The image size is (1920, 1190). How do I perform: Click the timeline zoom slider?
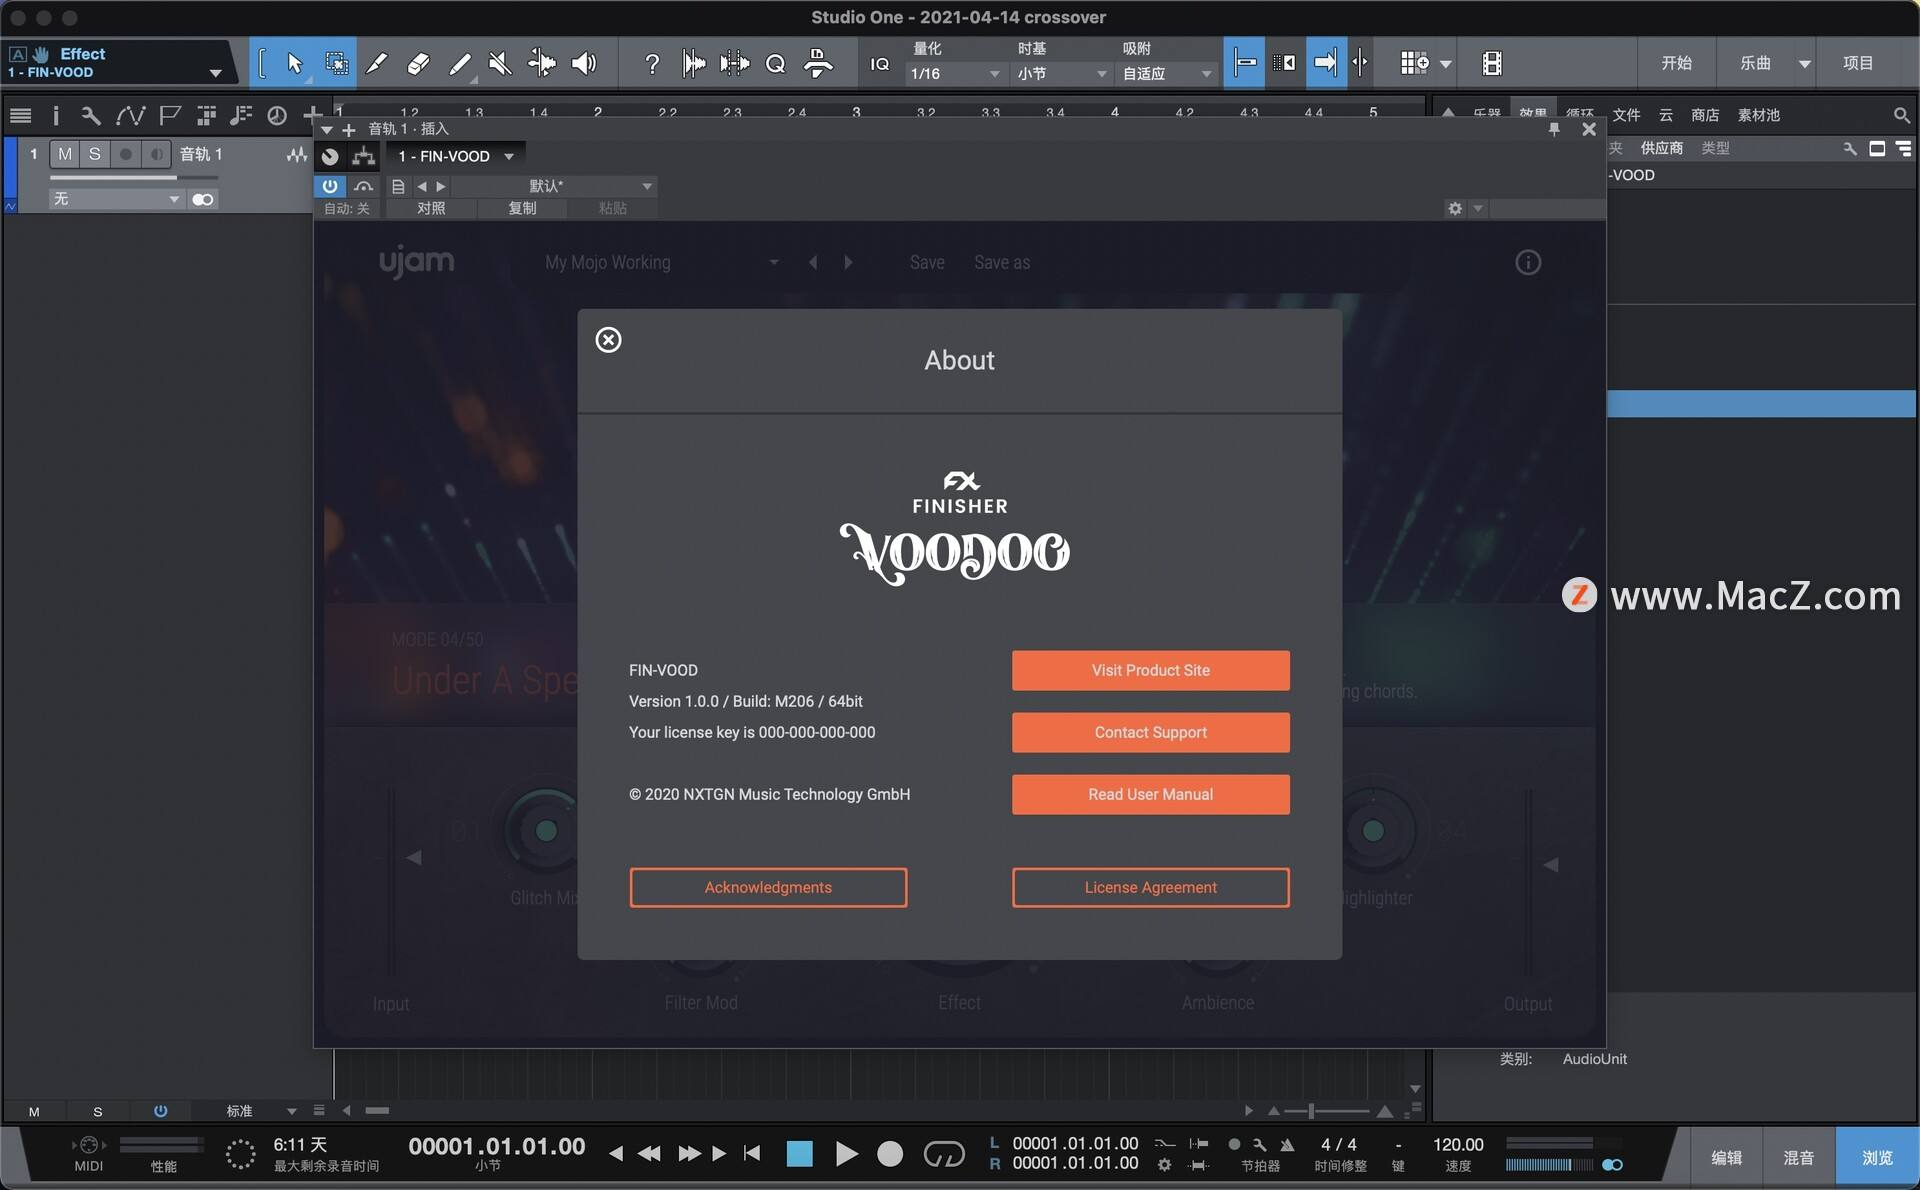coord(1329,1111)
